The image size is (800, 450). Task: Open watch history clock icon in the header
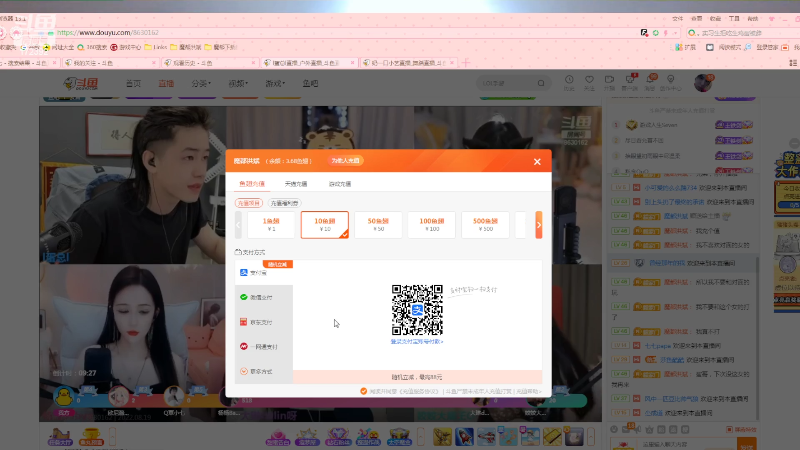[x=569, y=82]
